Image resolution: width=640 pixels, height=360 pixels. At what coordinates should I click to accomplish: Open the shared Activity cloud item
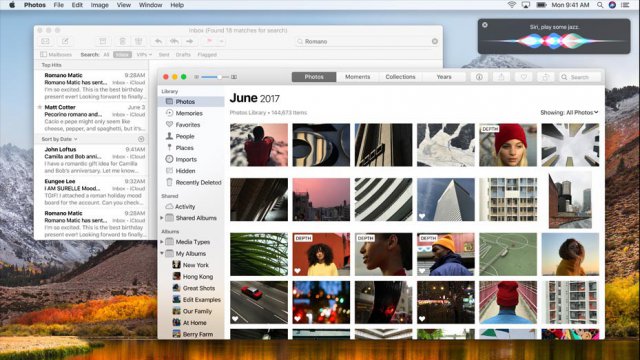[x=180, y=207]
